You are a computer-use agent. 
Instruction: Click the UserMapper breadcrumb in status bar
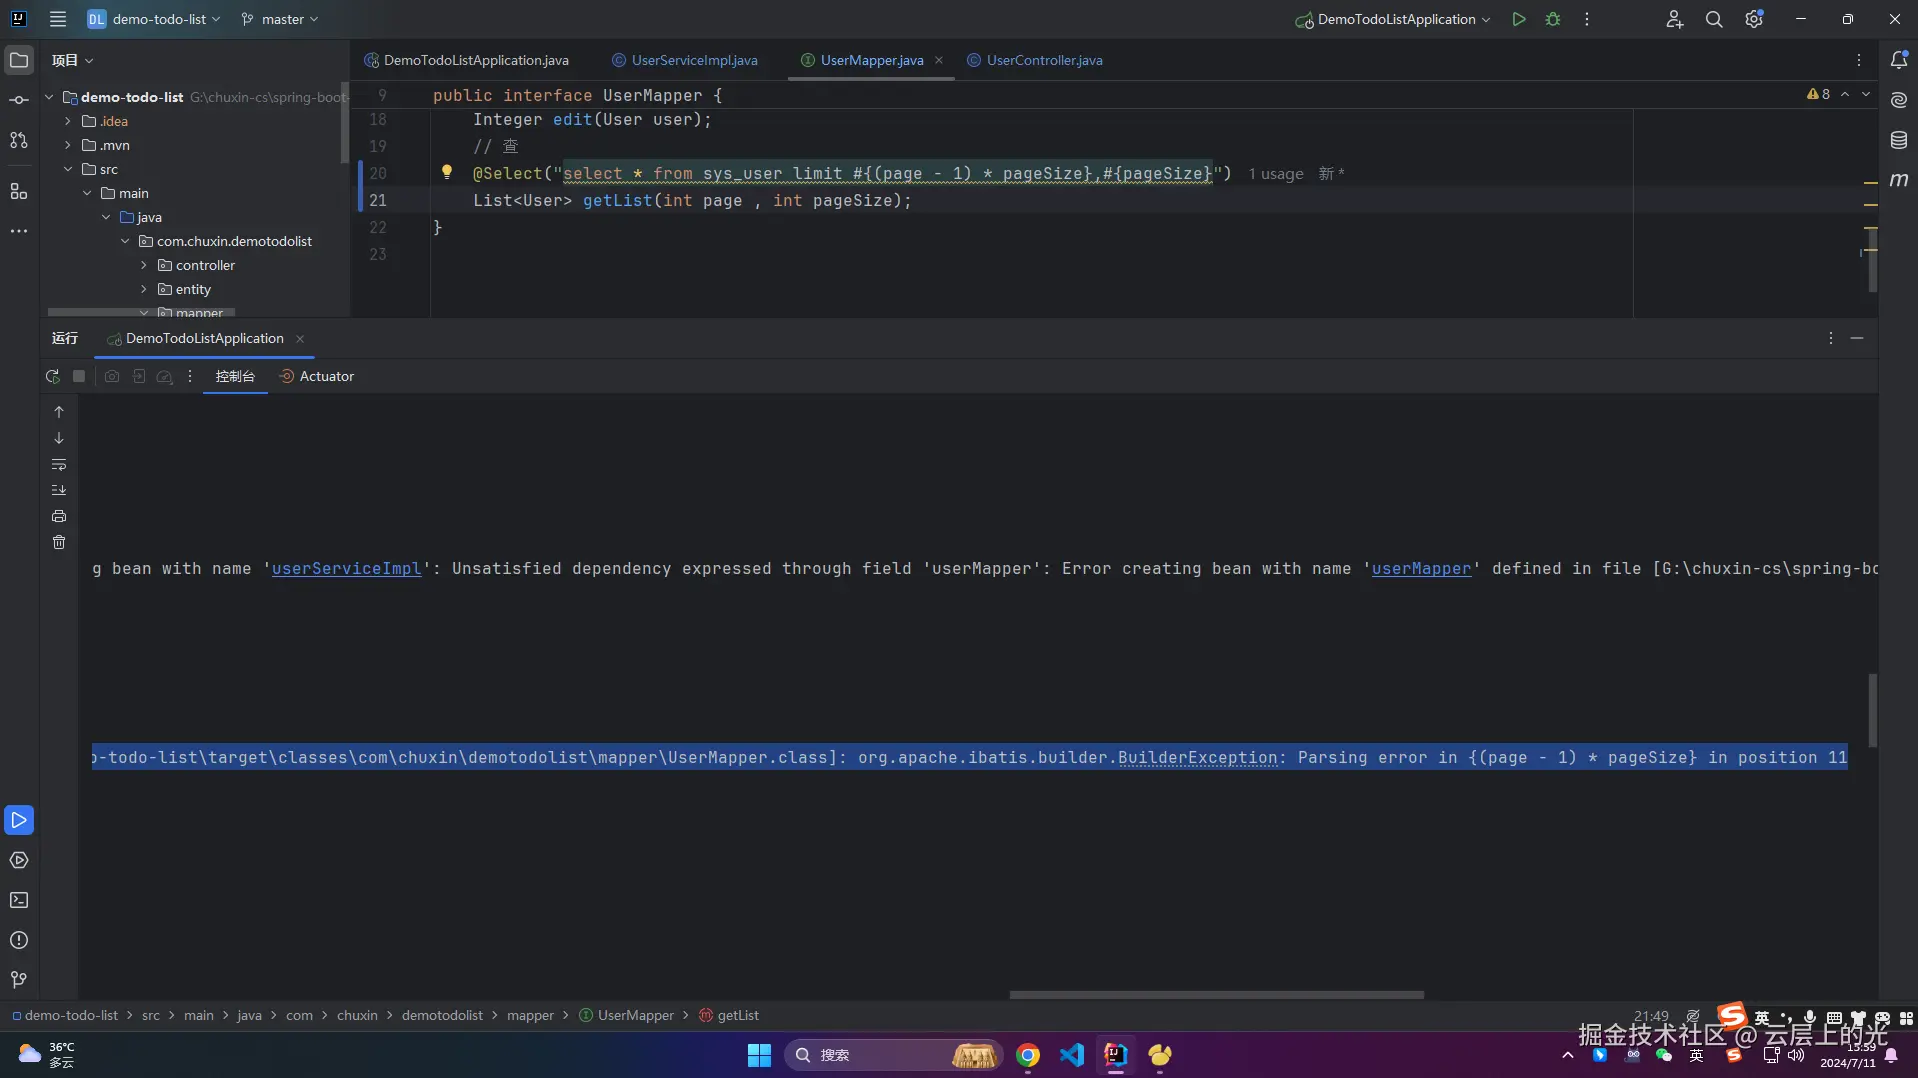pyautogui.click(x=628, y=1015)
